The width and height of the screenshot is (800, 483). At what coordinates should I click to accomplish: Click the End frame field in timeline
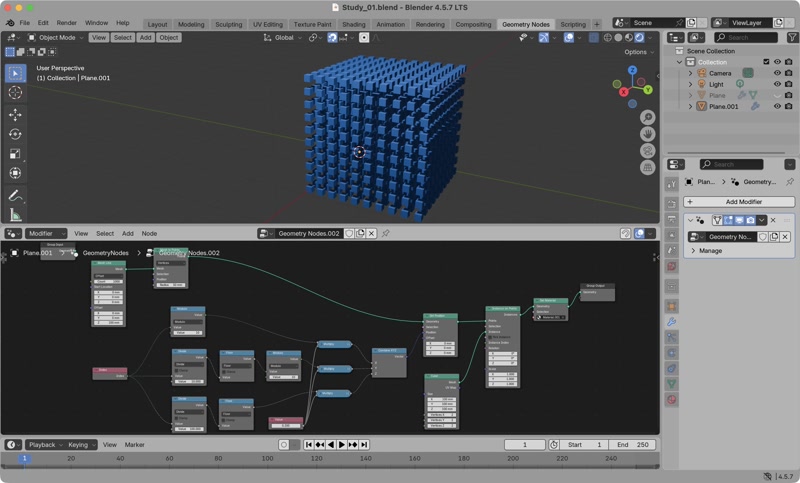(x=630, y=444)
